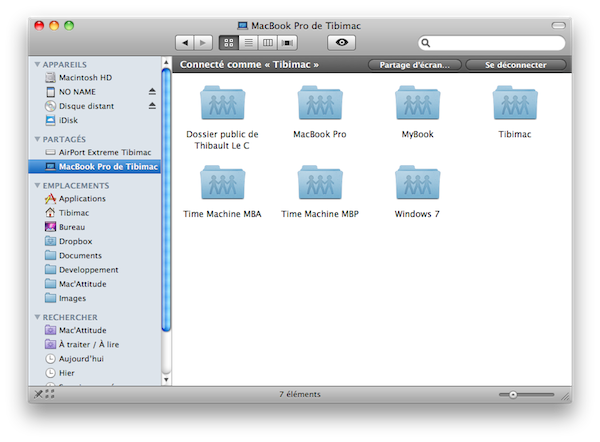The image size is (600, 442).
Task: Open Aujourd'hui saved search
Action: coord(95,359)
